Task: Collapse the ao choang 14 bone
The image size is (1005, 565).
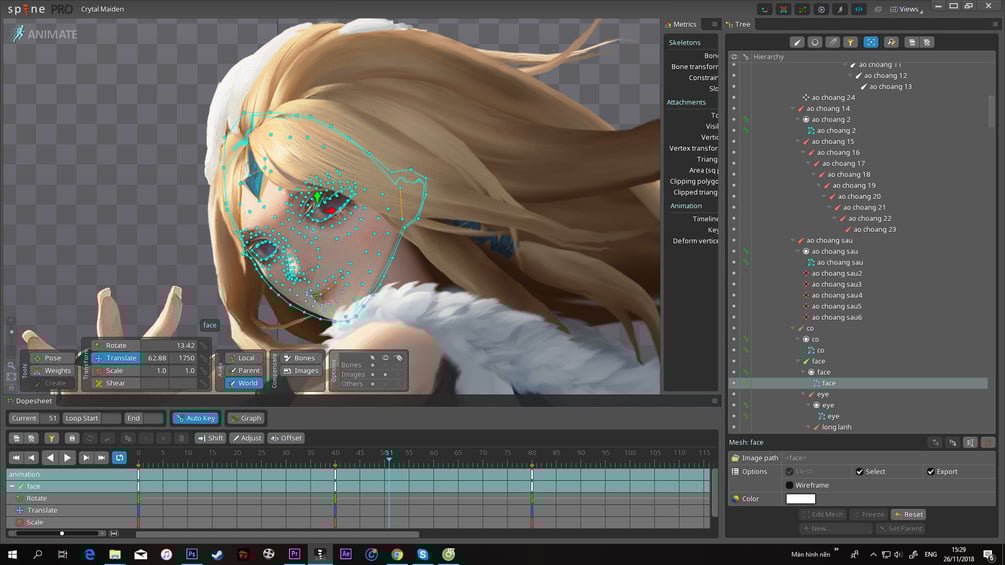Action: [793, 109]
